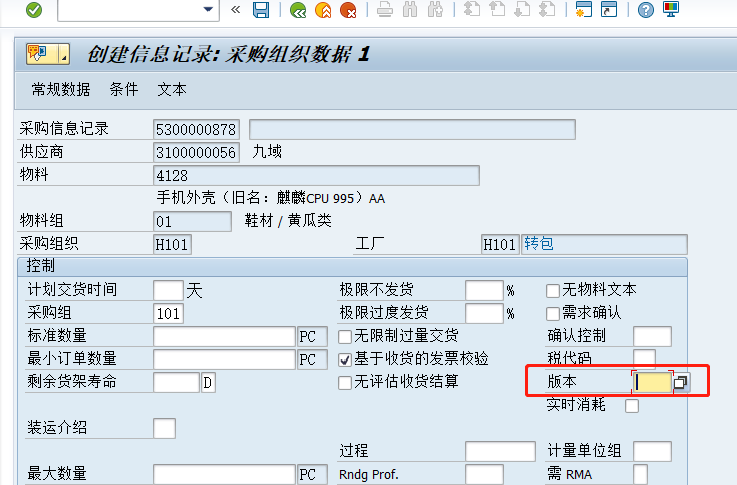
Task: Click the 鞋材 / 黄瓜类 description text
Action: pyautogui.click(x=288, y=220)
